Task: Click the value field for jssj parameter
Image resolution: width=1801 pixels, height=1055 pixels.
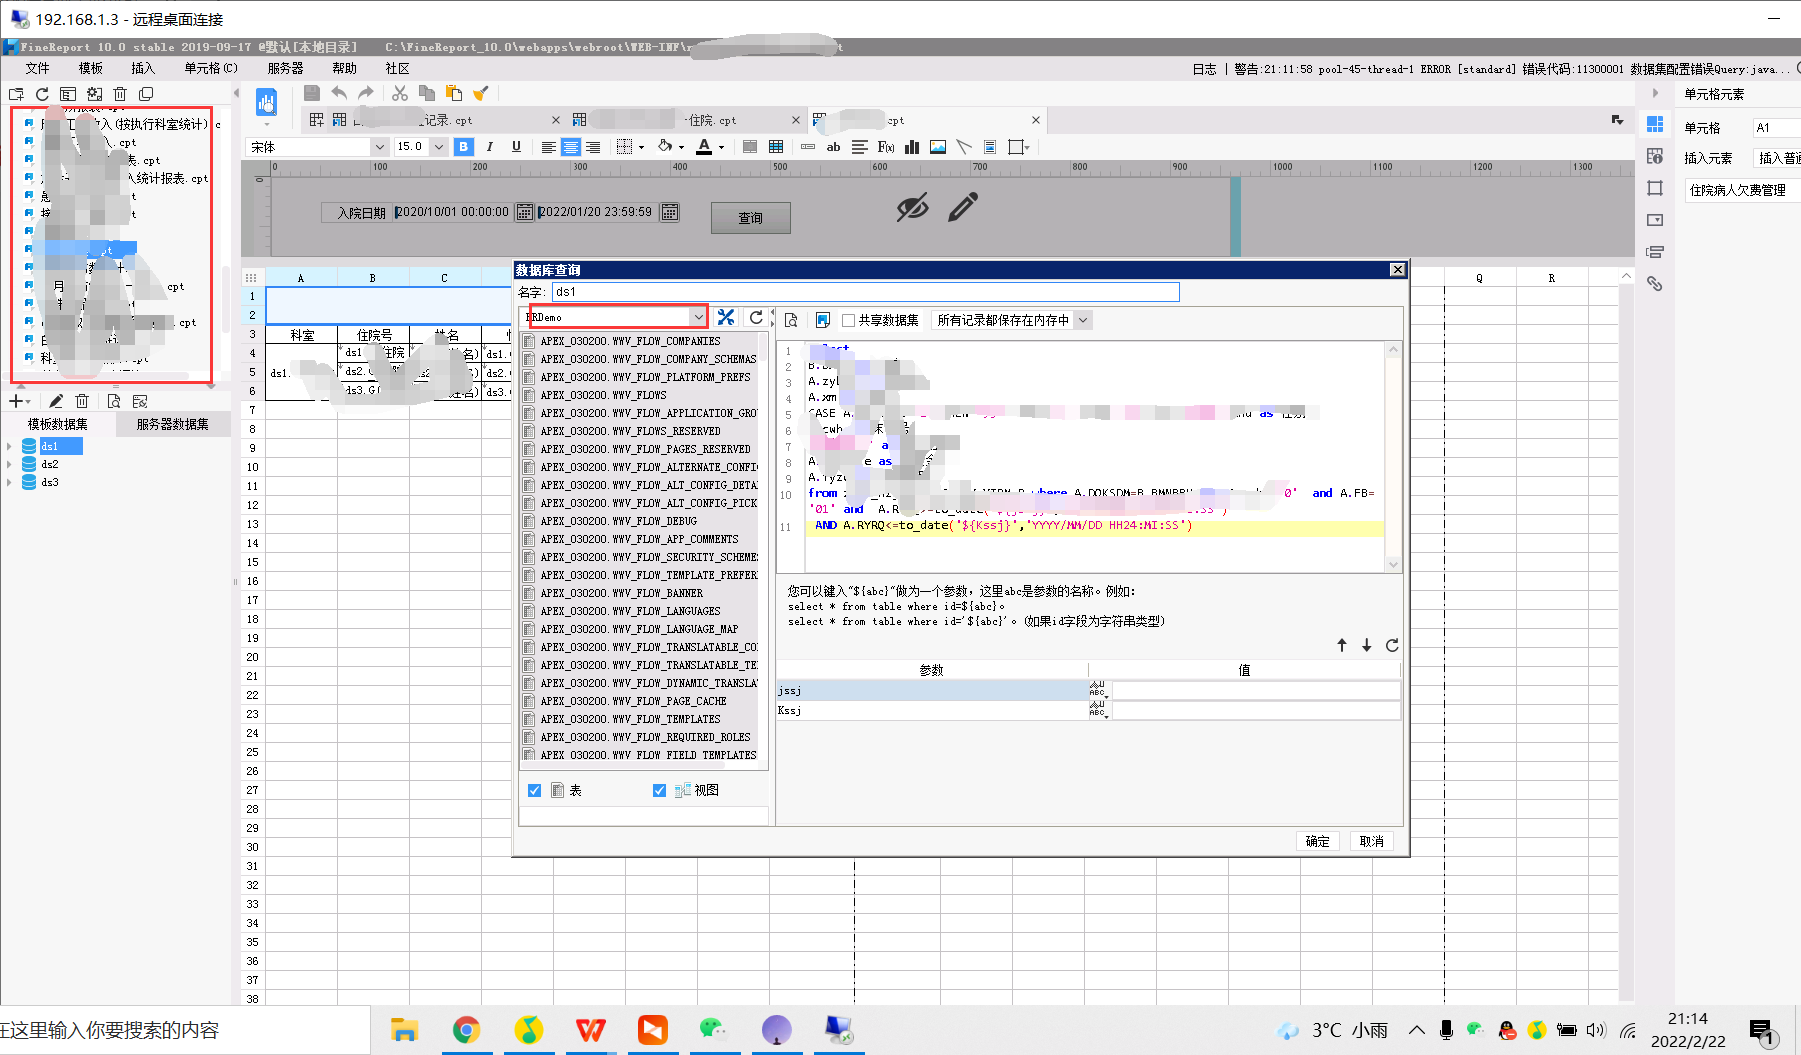Action: click(x=1255, y=691)
